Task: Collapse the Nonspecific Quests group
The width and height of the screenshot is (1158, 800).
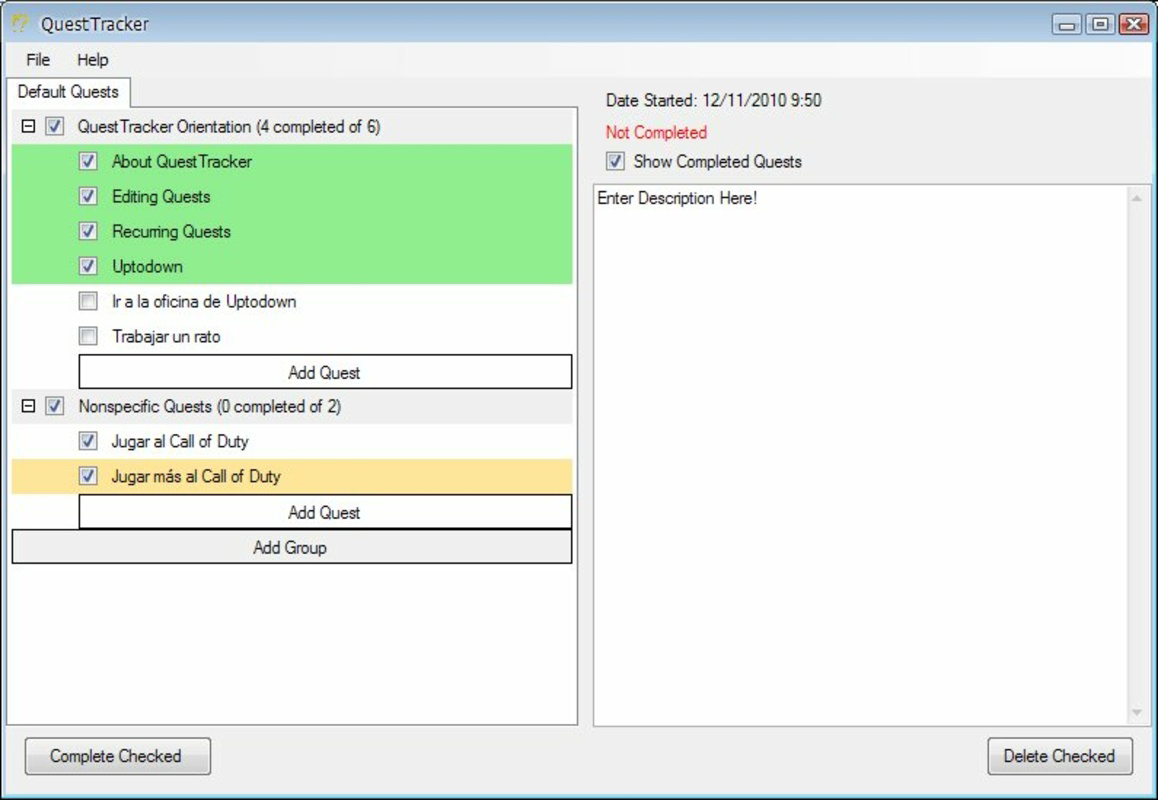Action: [x=28, y=406]
